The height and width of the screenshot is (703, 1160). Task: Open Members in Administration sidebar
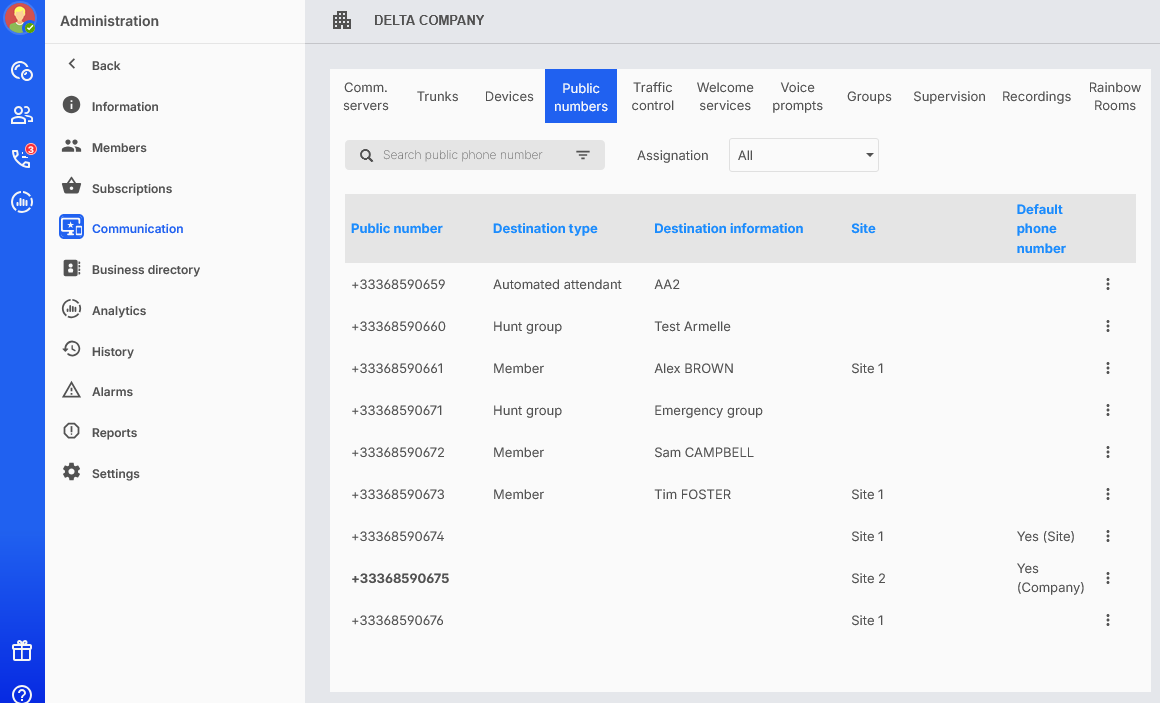click(x=118, y=148)
